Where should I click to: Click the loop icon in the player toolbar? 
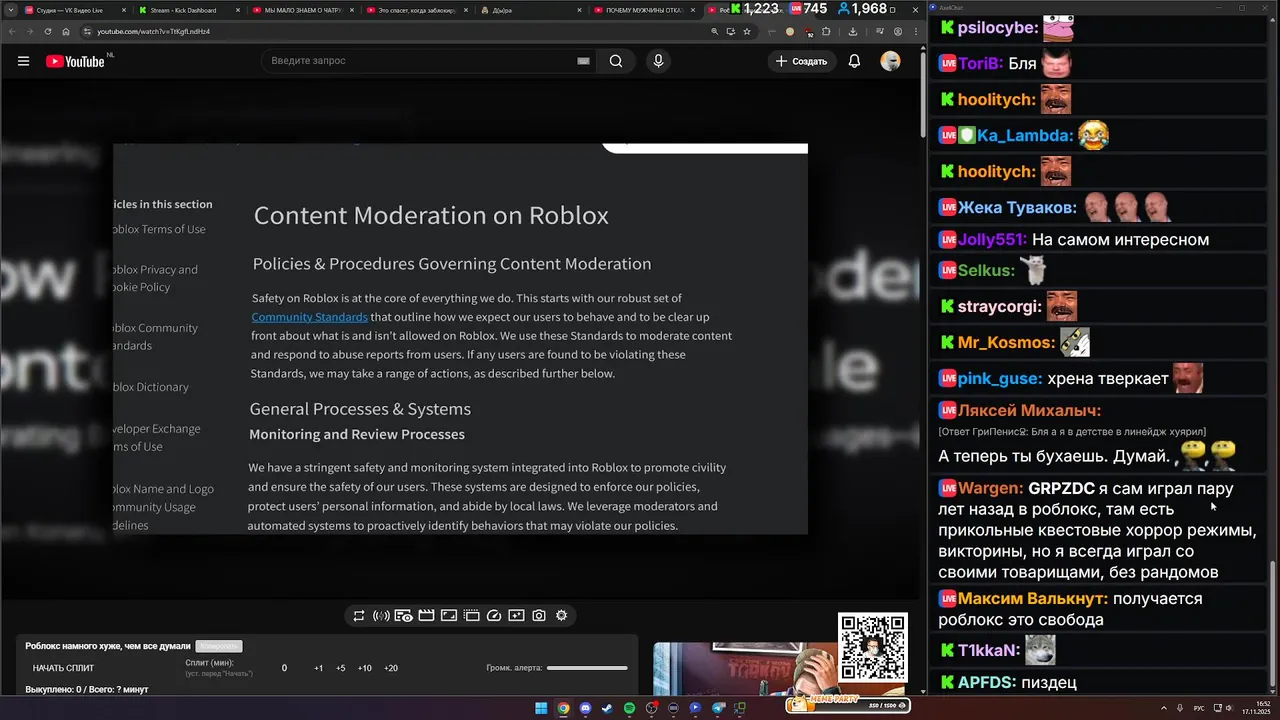[359, 616]
